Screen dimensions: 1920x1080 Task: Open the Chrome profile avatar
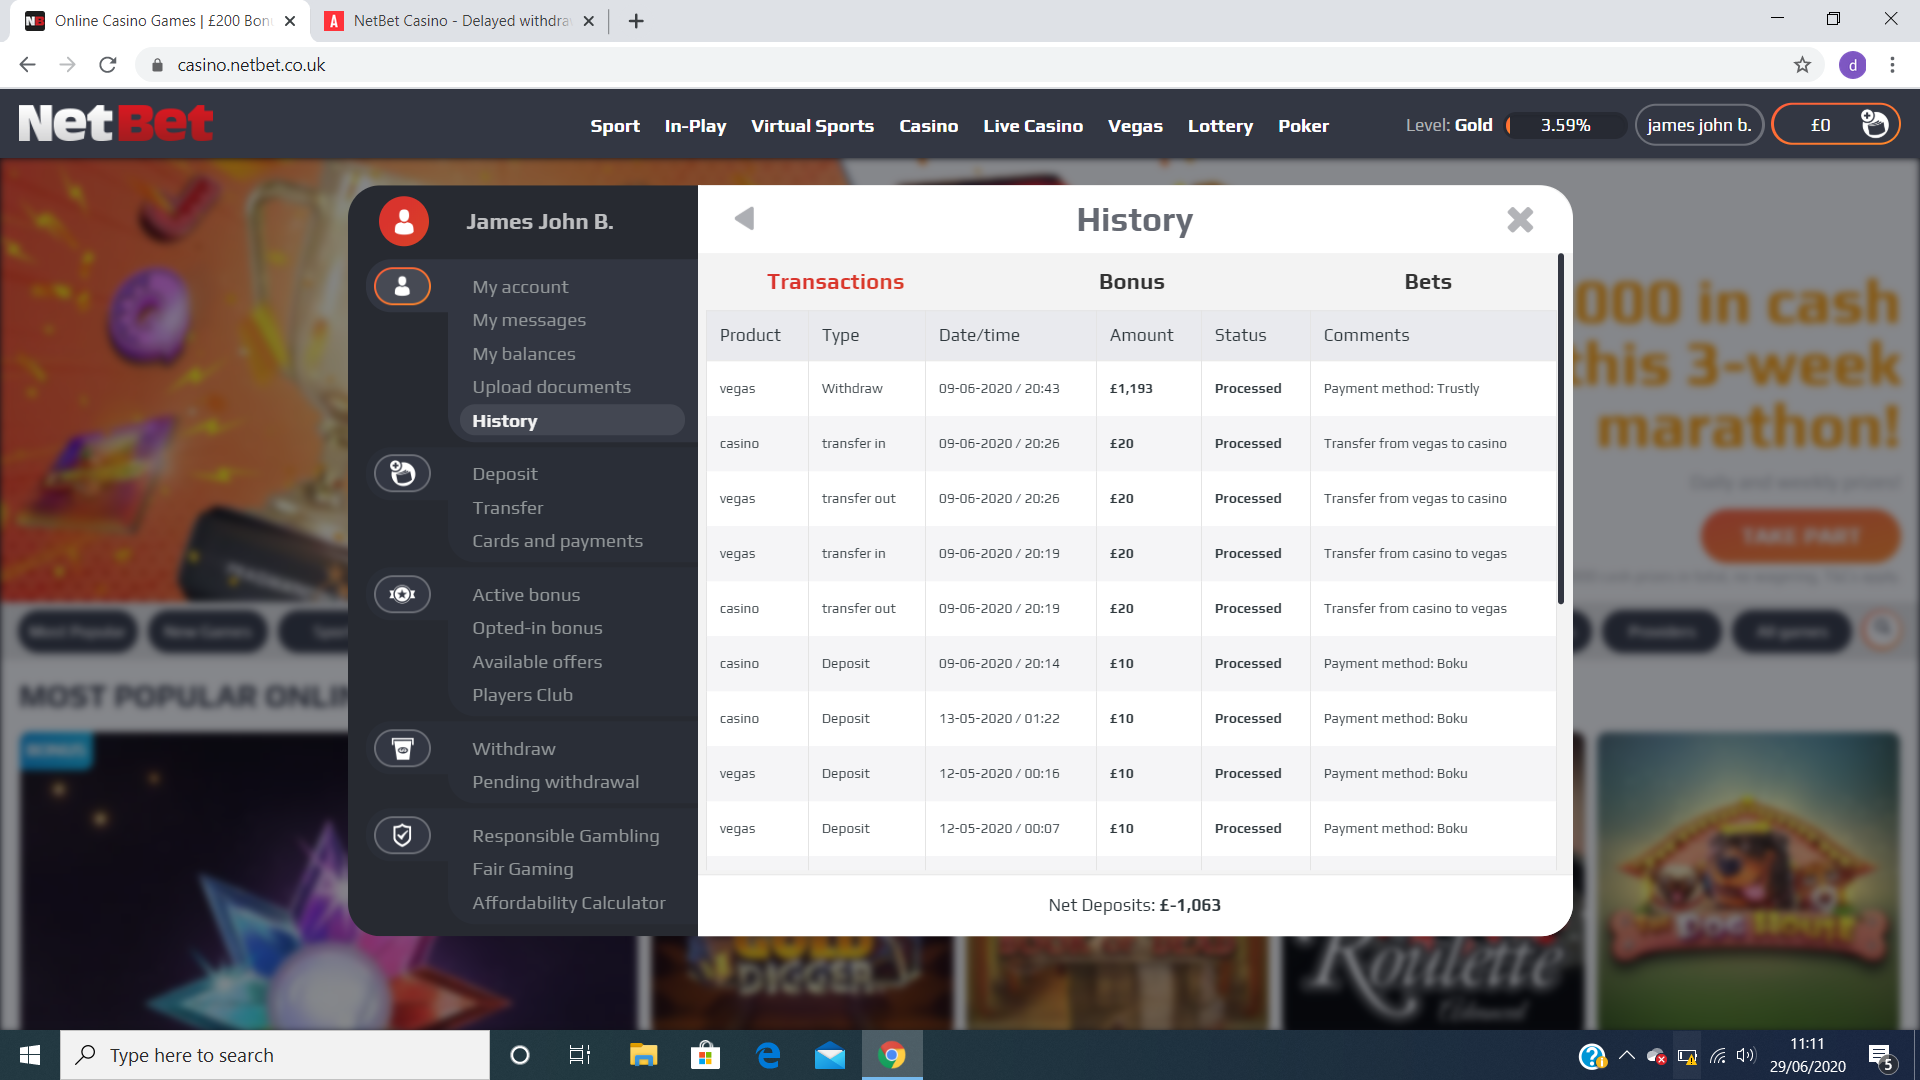1852,65
